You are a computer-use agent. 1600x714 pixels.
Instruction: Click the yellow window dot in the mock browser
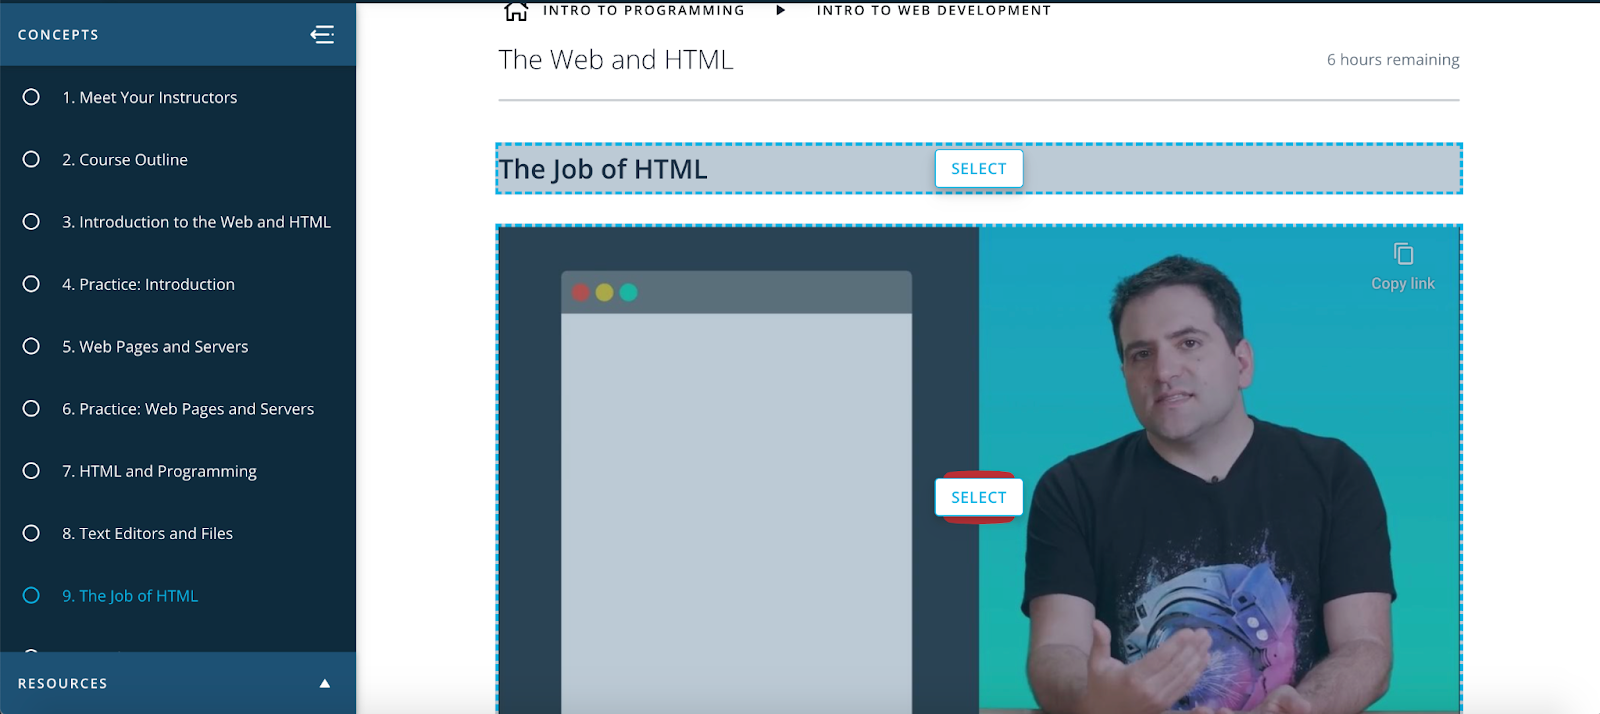pyautogui.click(x=604, y=292)
